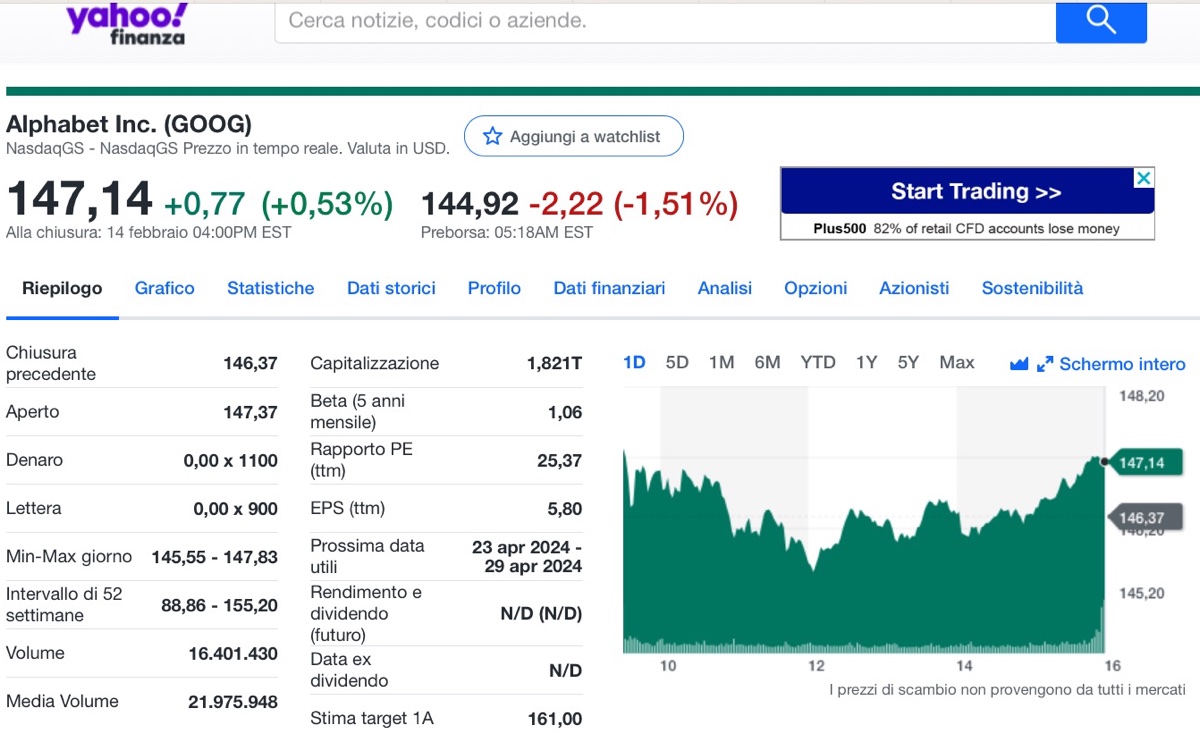Add GOOG via Aggiungi a watchlist button
Screen dimensions: 1200x734
coord(574,136)
